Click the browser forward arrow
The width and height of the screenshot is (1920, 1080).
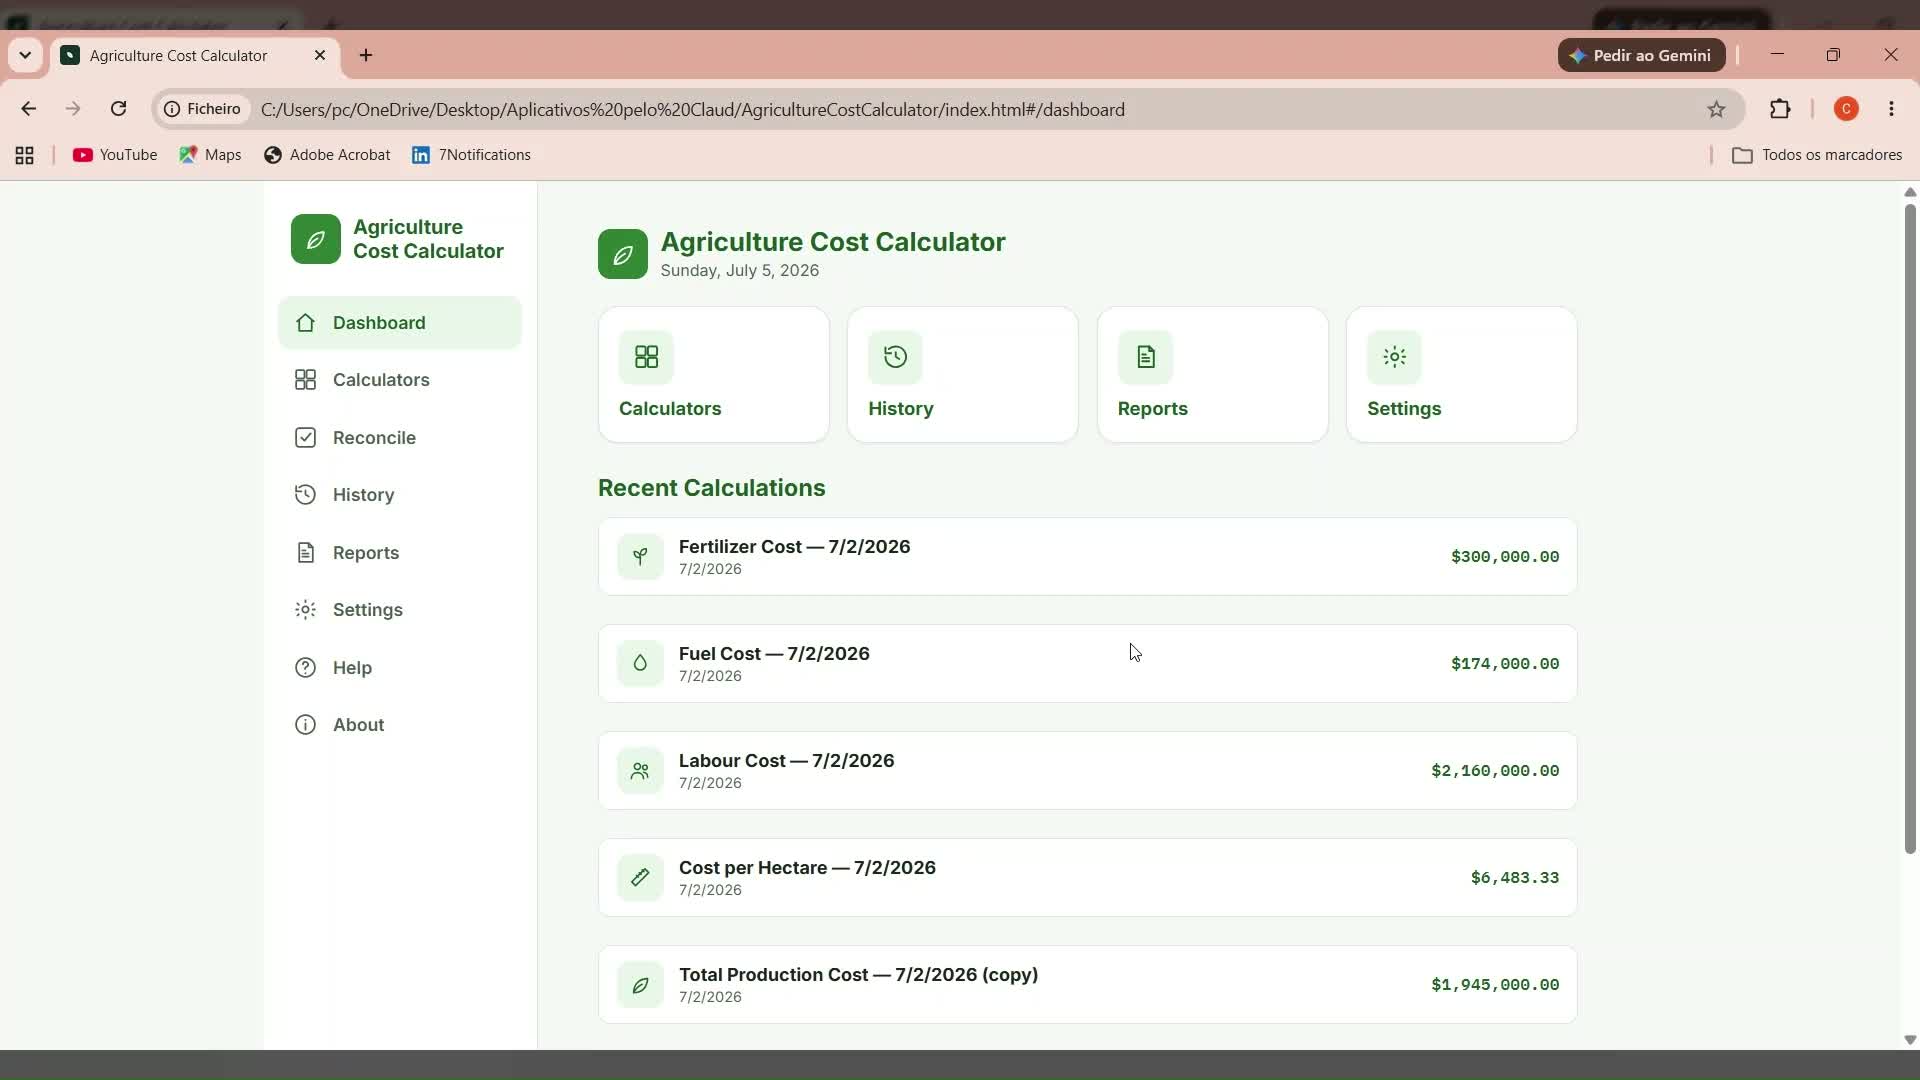[x=73, y=109]
